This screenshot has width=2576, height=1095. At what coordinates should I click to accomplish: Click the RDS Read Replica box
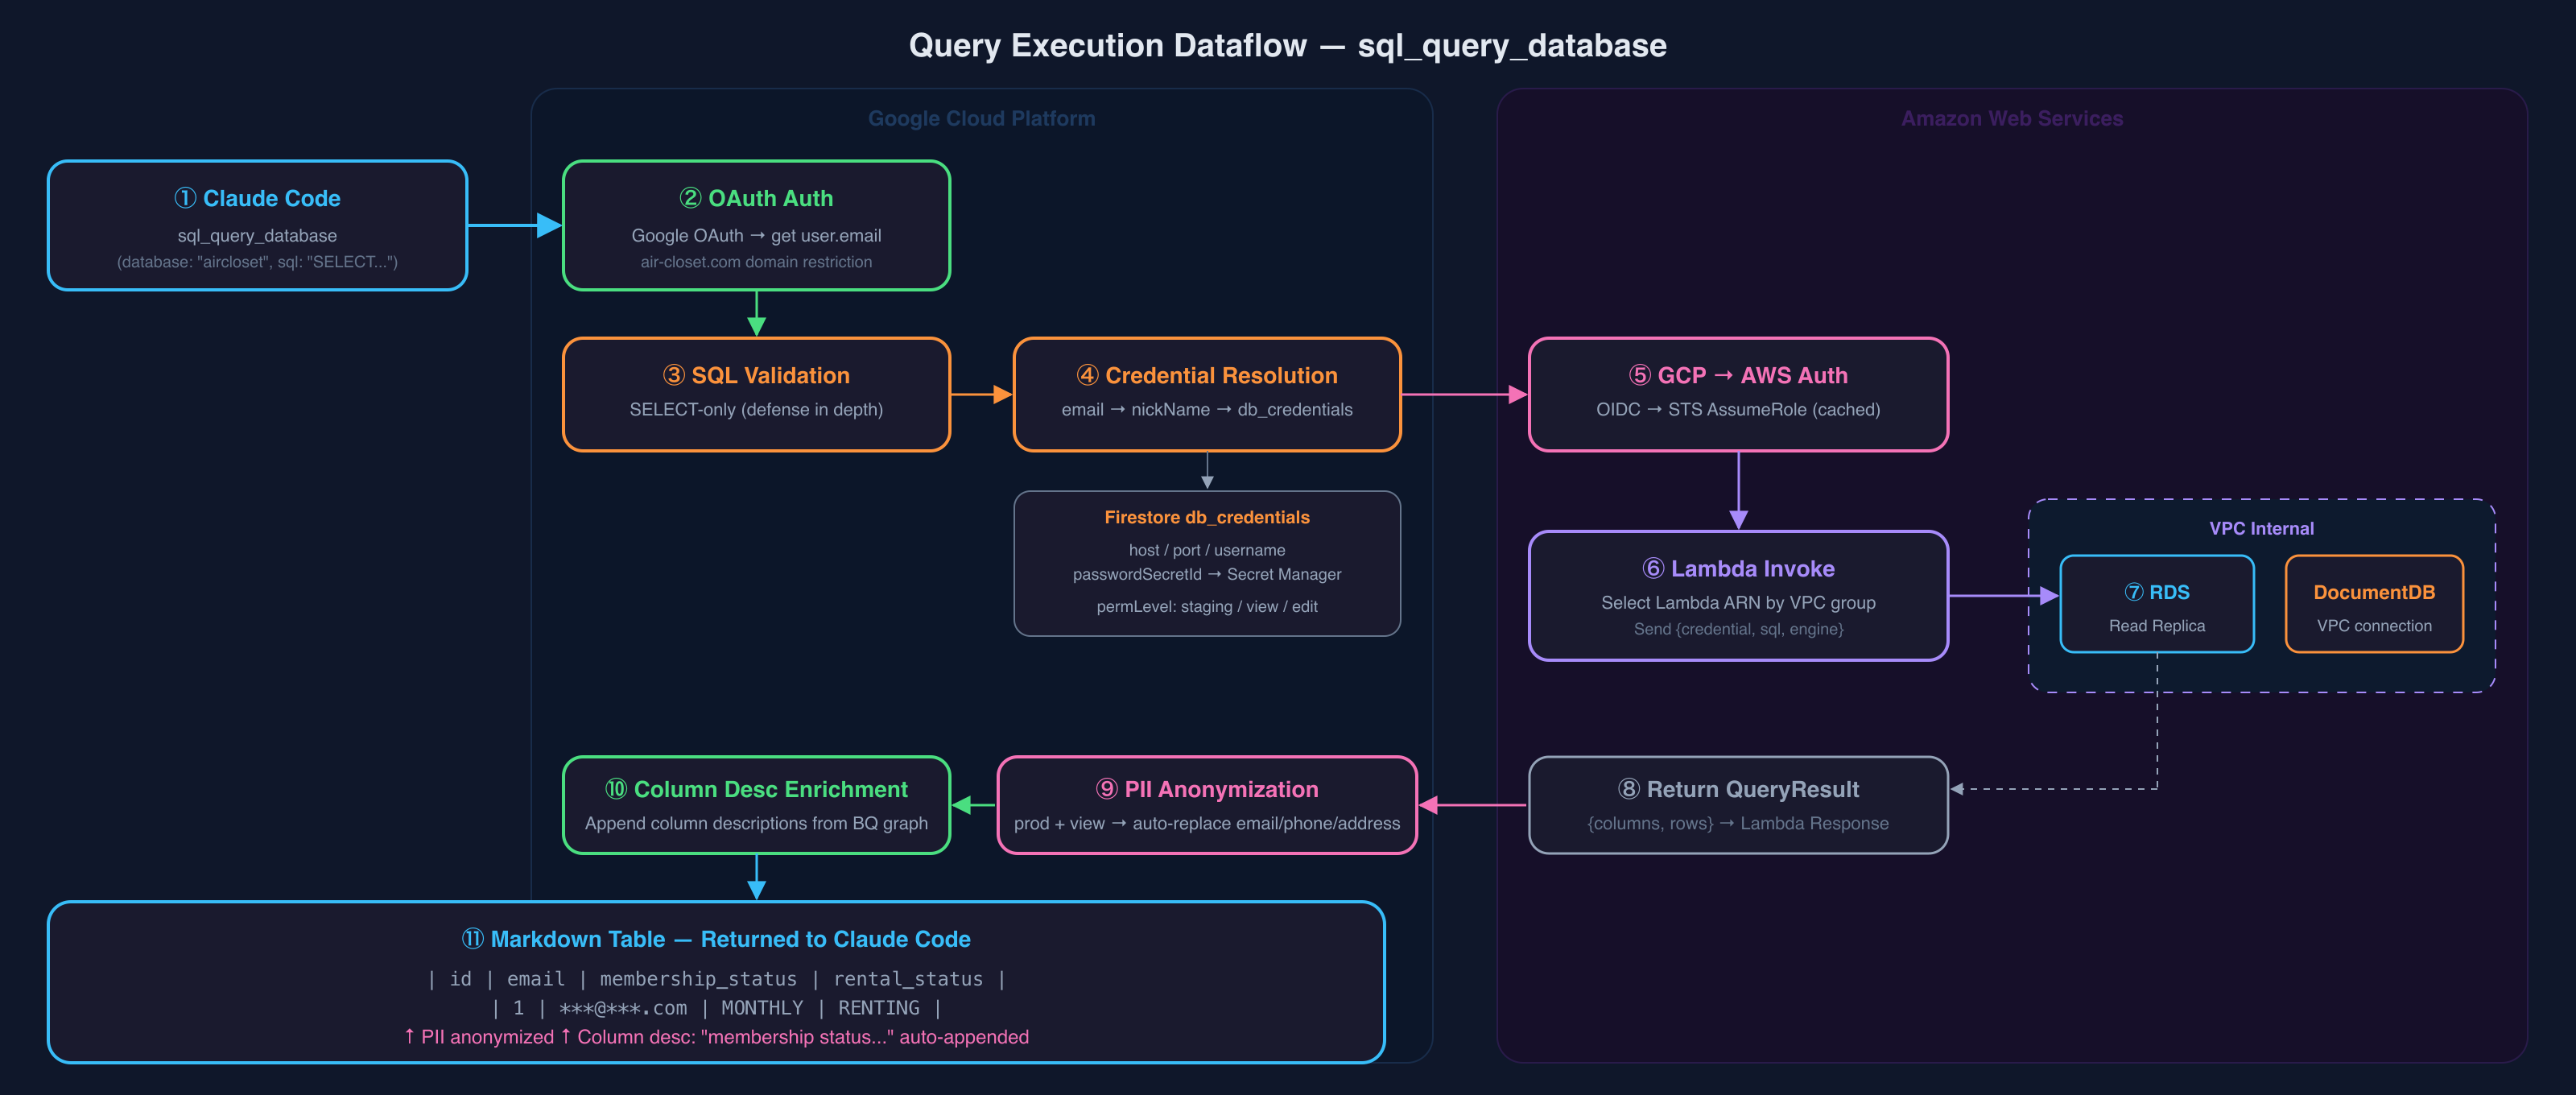click(x=2157, y=604)
